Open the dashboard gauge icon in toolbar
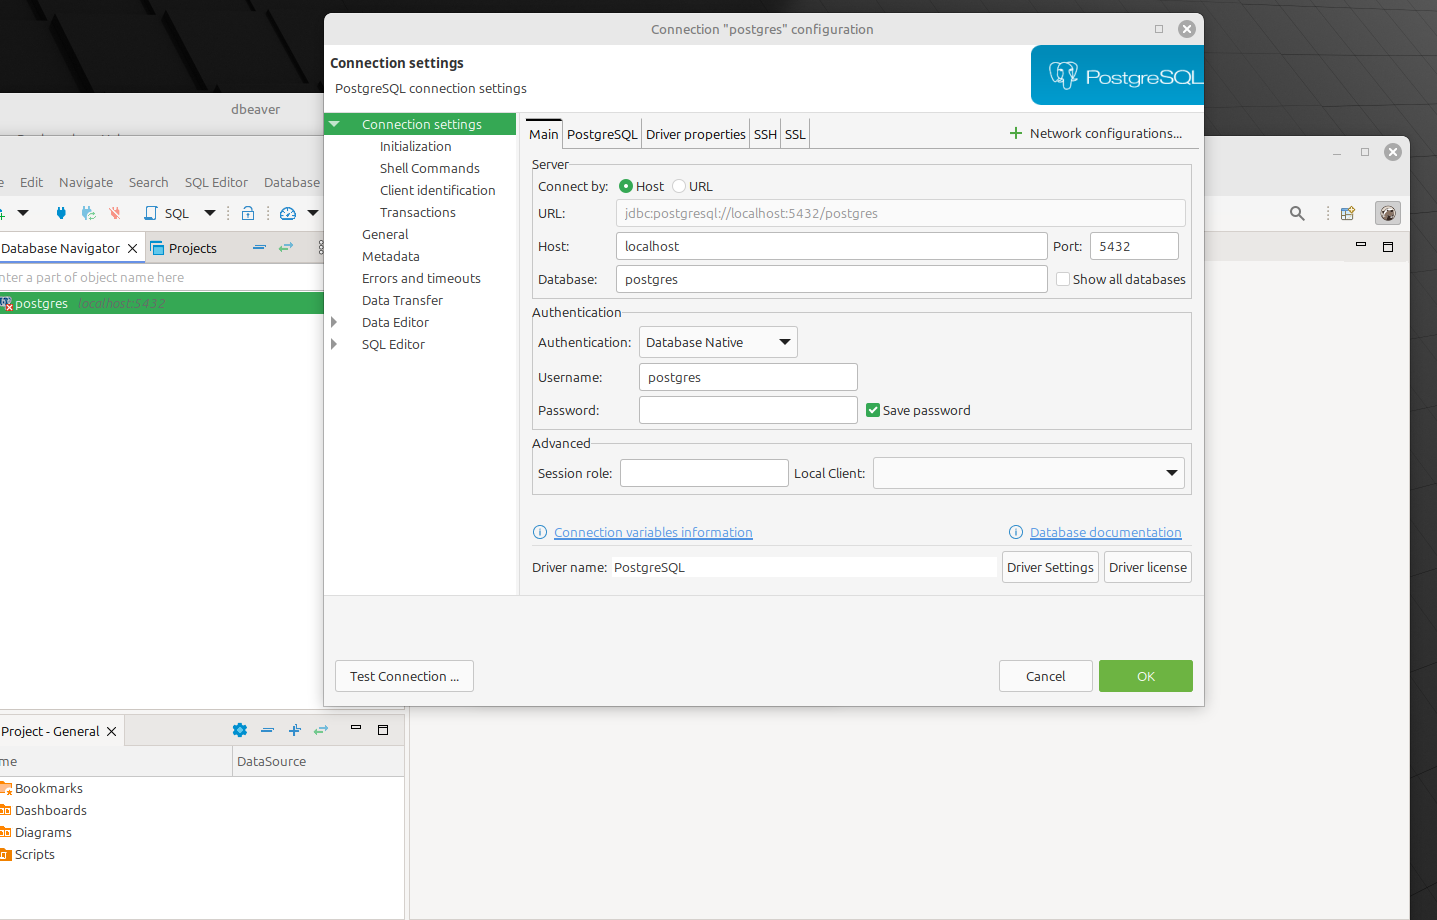 (x=288, y=213)
